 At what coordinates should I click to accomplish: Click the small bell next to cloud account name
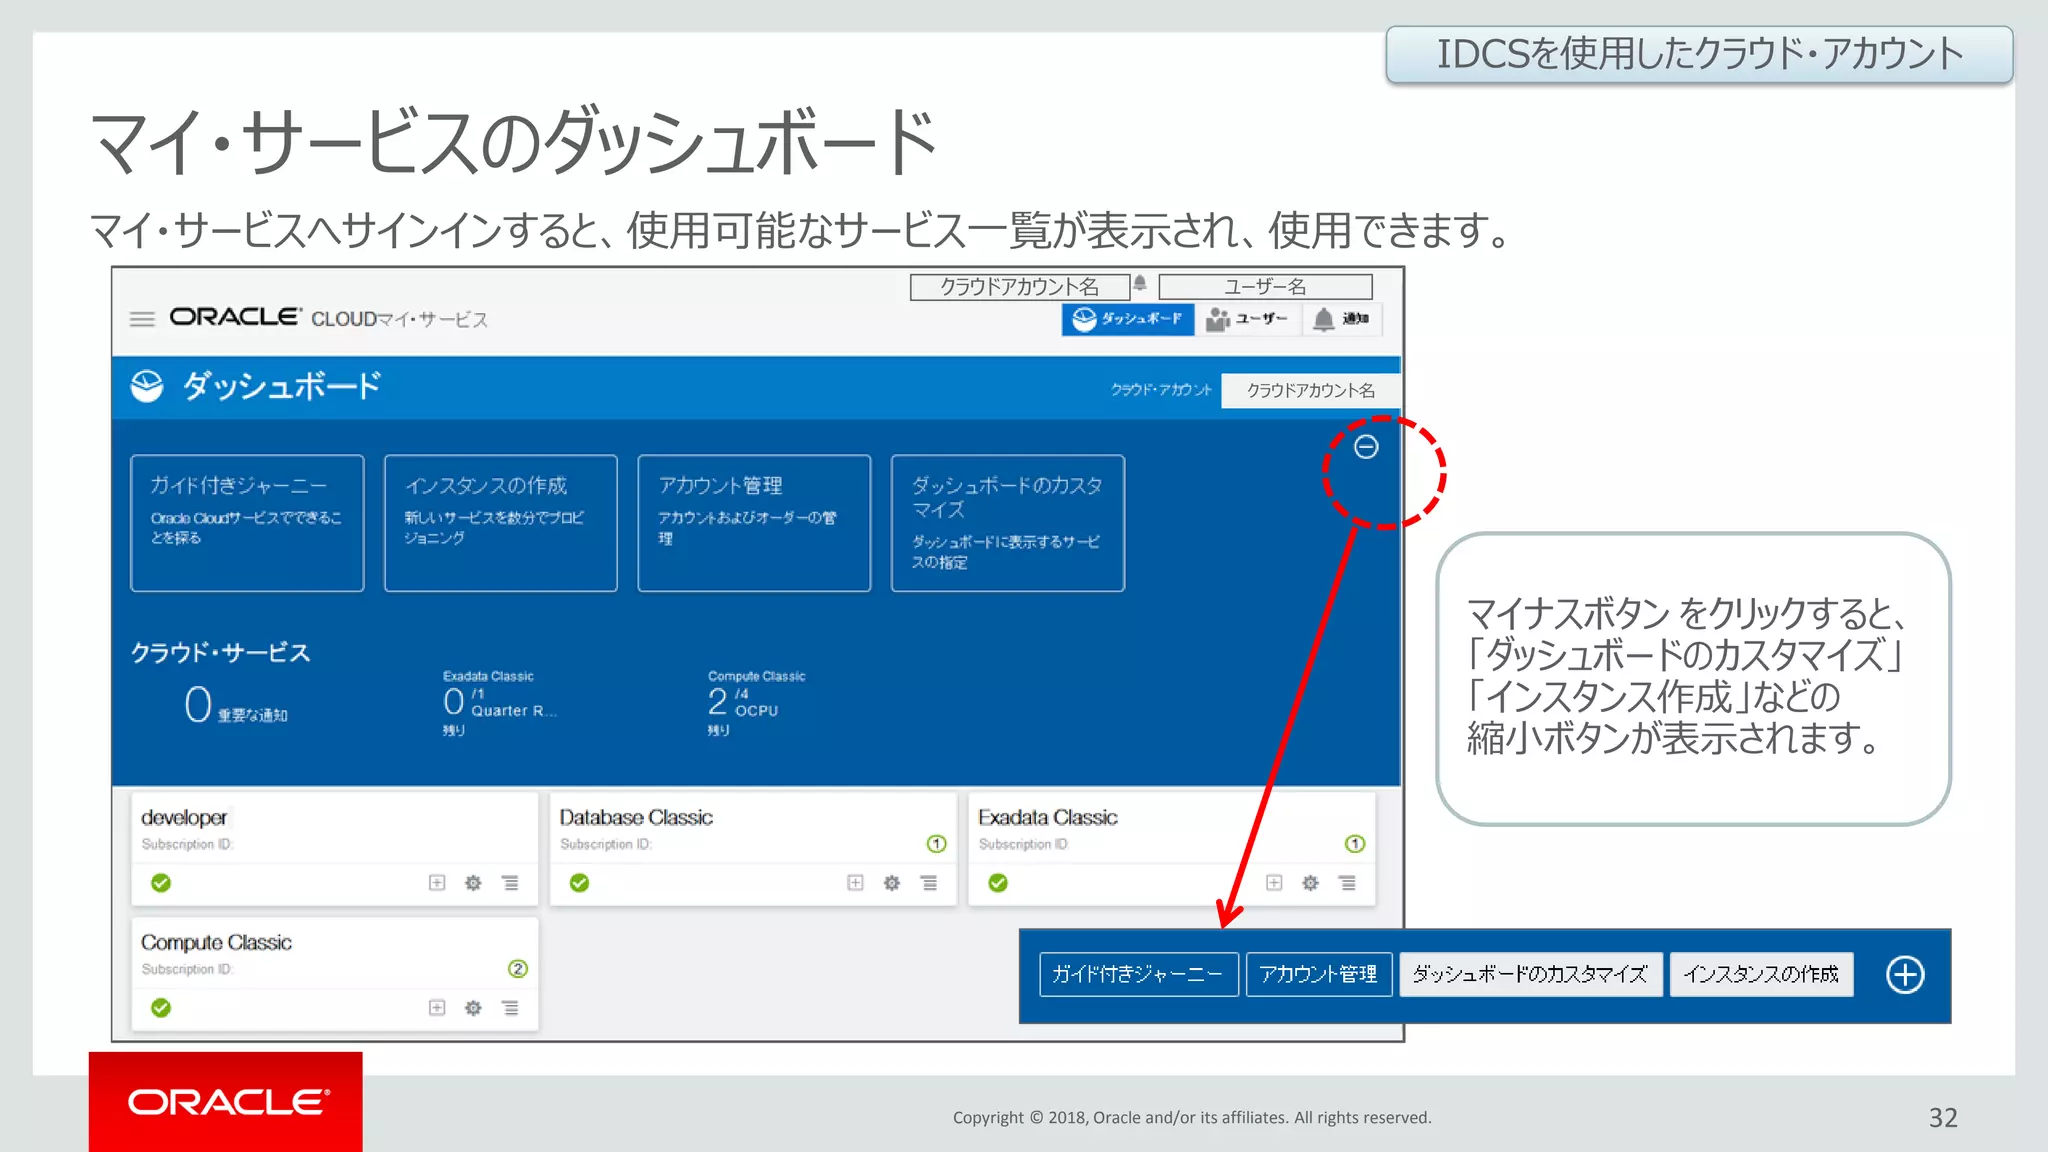(x=1139, y=283)
